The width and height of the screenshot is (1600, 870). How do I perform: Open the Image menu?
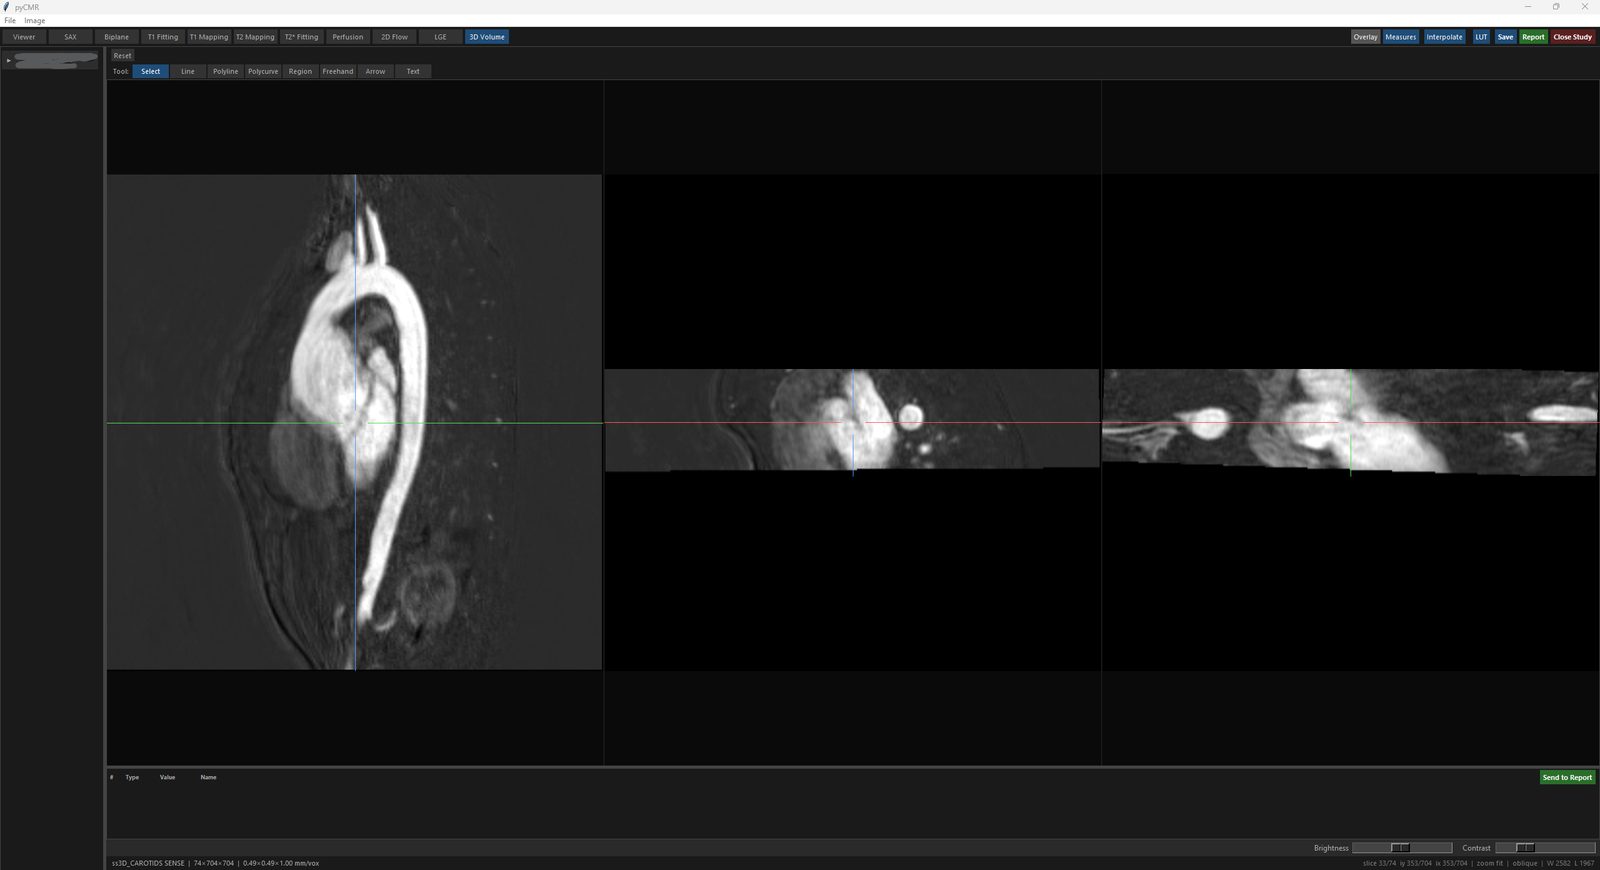tap(35, 20)
